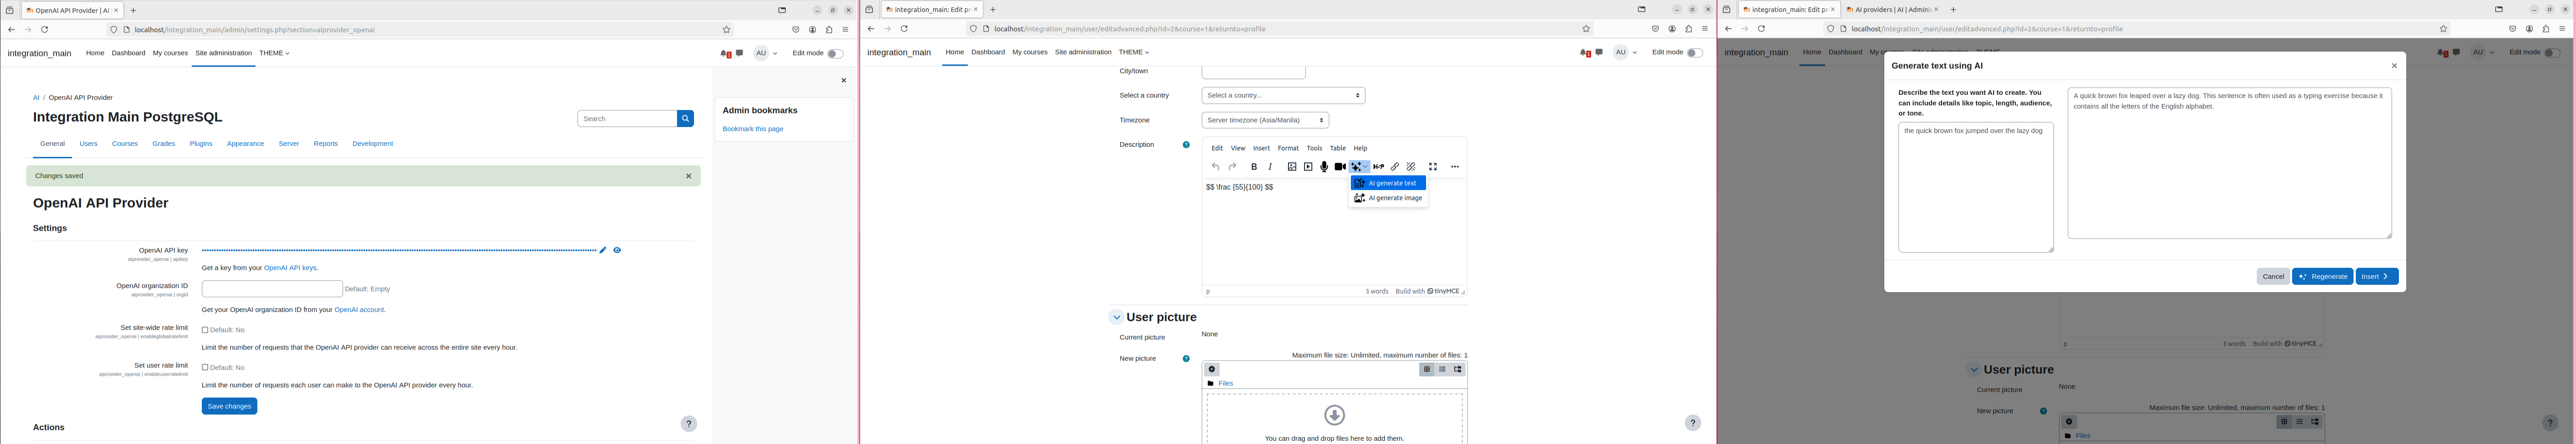Open the OpenAI account link

point(359,310)
